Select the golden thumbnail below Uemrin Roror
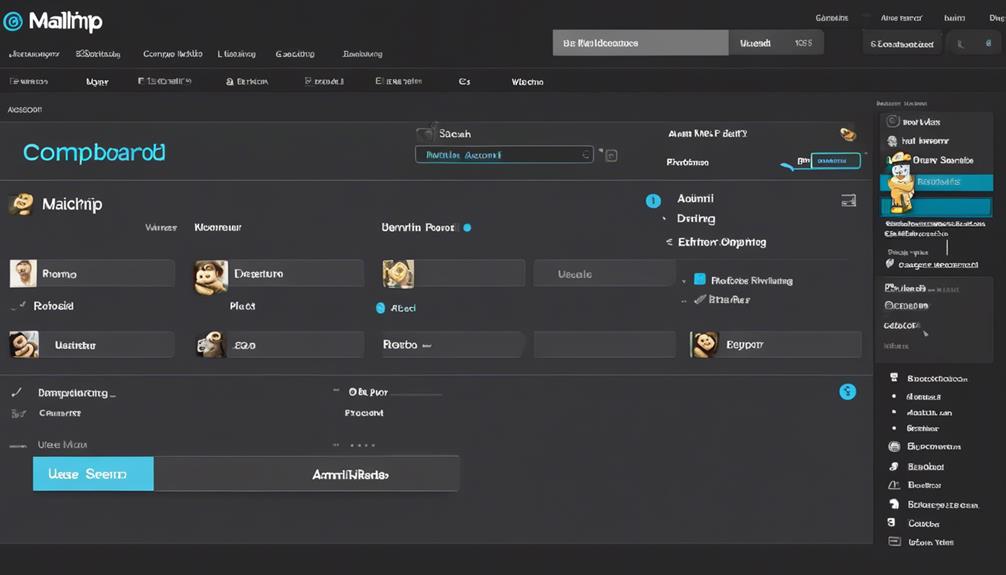The image size is (1006, 575). click(x=398, y=273)
